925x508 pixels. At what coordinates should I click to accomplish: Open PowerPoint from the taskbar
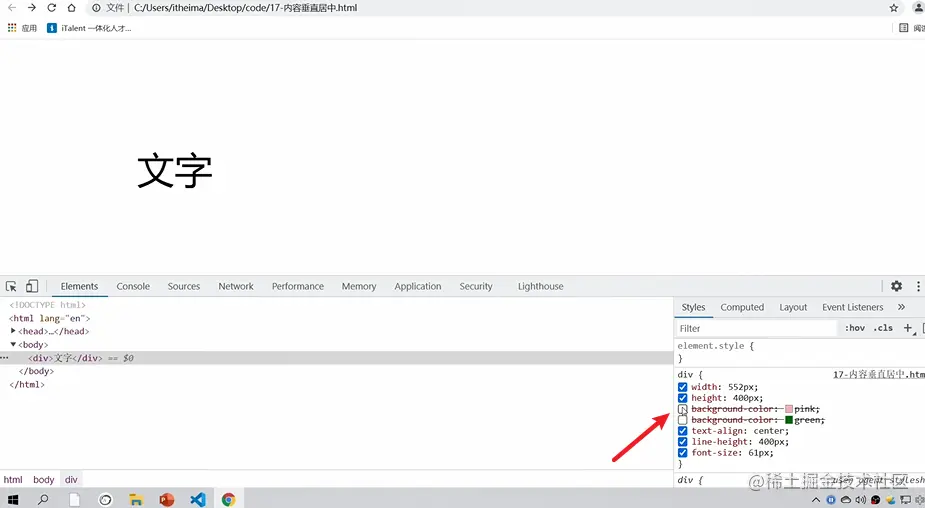coord(167,500)
